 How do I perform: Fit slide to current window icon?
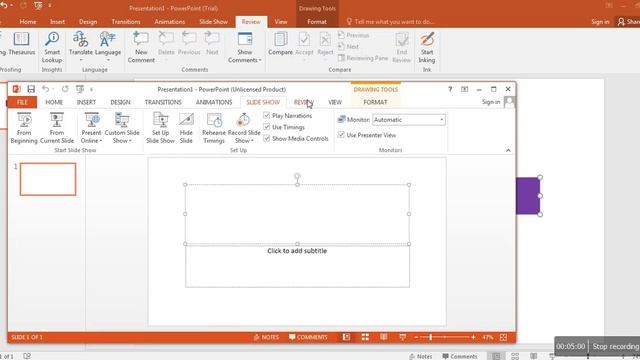point(503,337)
